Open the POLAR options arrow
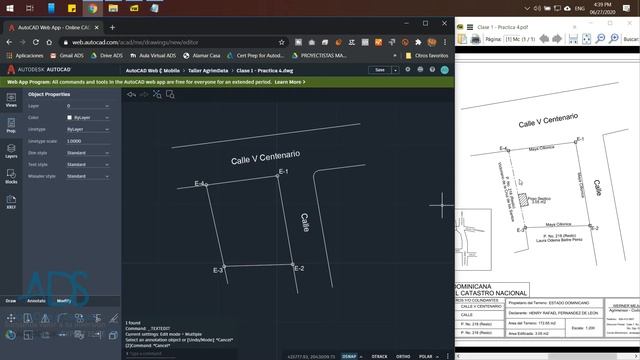 [x=437, y=357]
